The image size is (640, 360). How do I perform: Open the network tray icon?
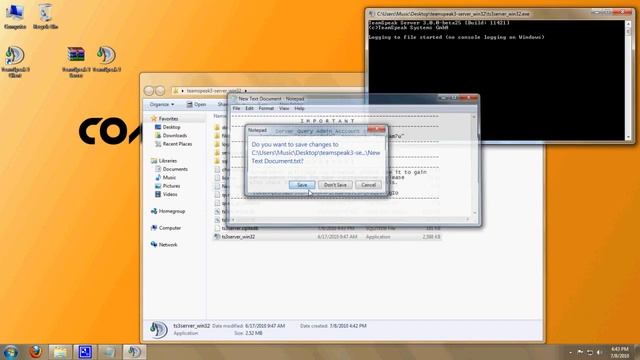tap(590, 352)
